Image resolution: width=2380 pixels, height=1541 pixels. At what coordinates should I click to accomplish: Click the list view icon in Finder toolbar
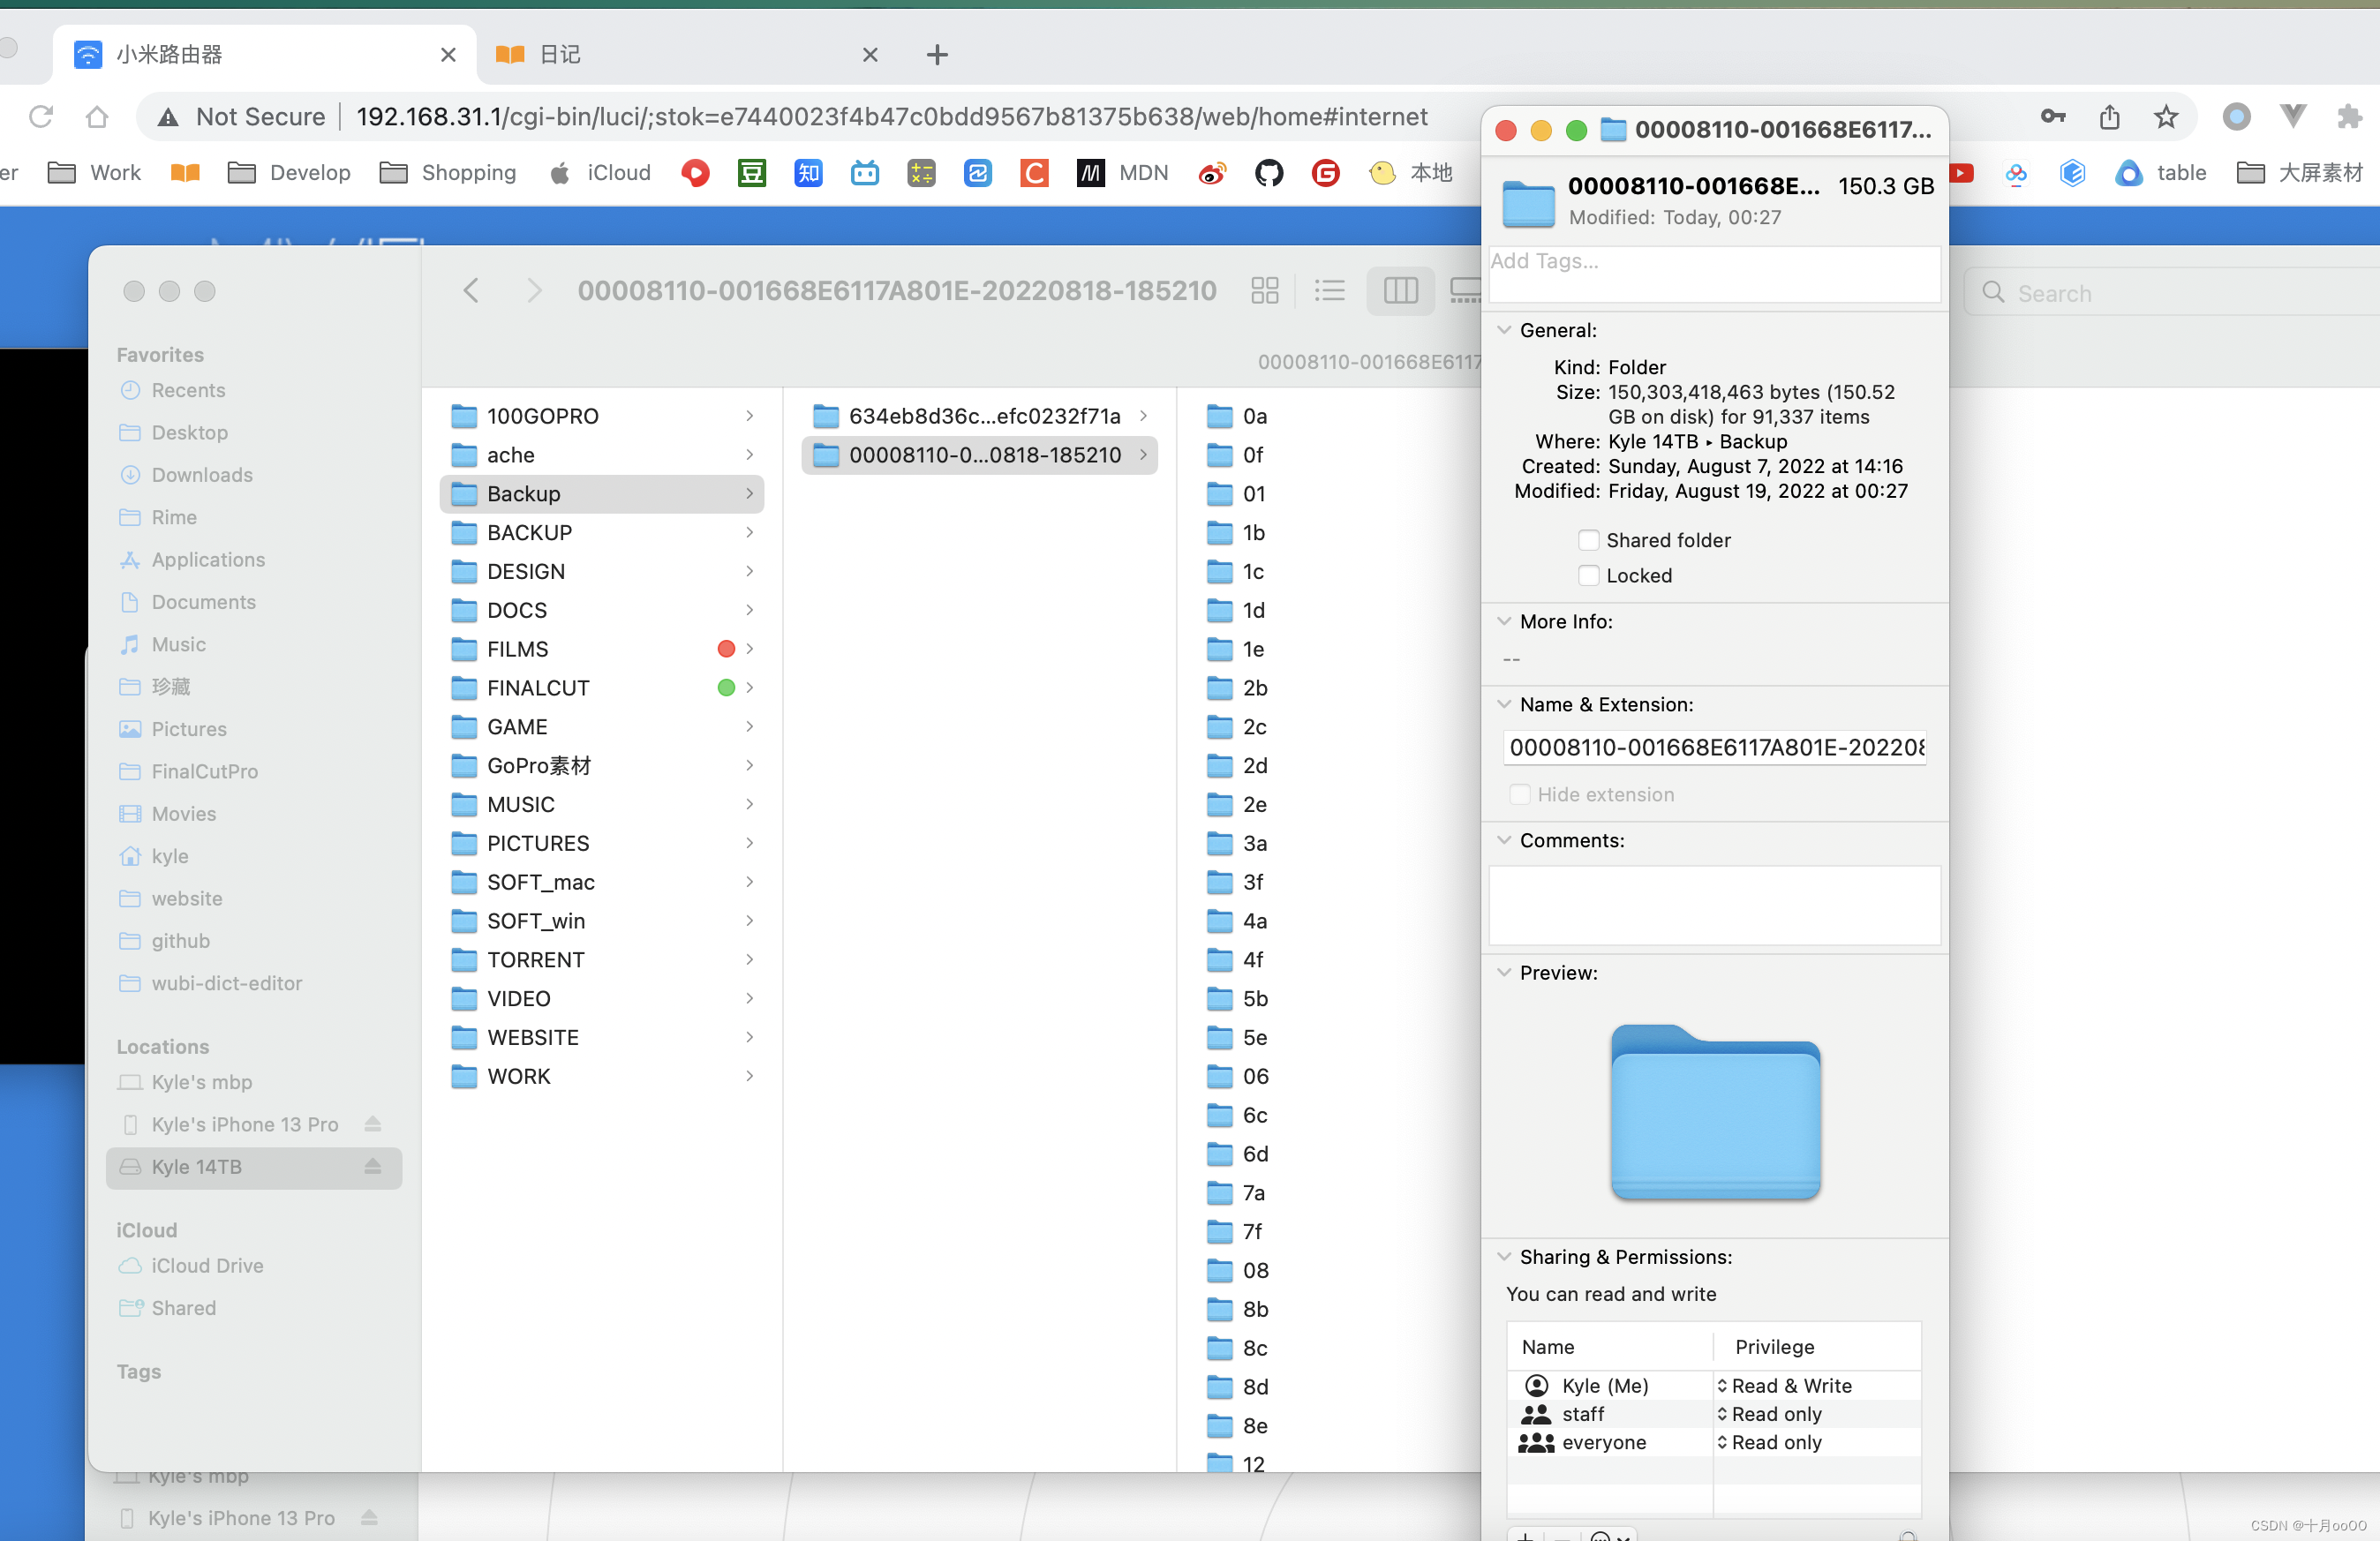pos(1330,289)
